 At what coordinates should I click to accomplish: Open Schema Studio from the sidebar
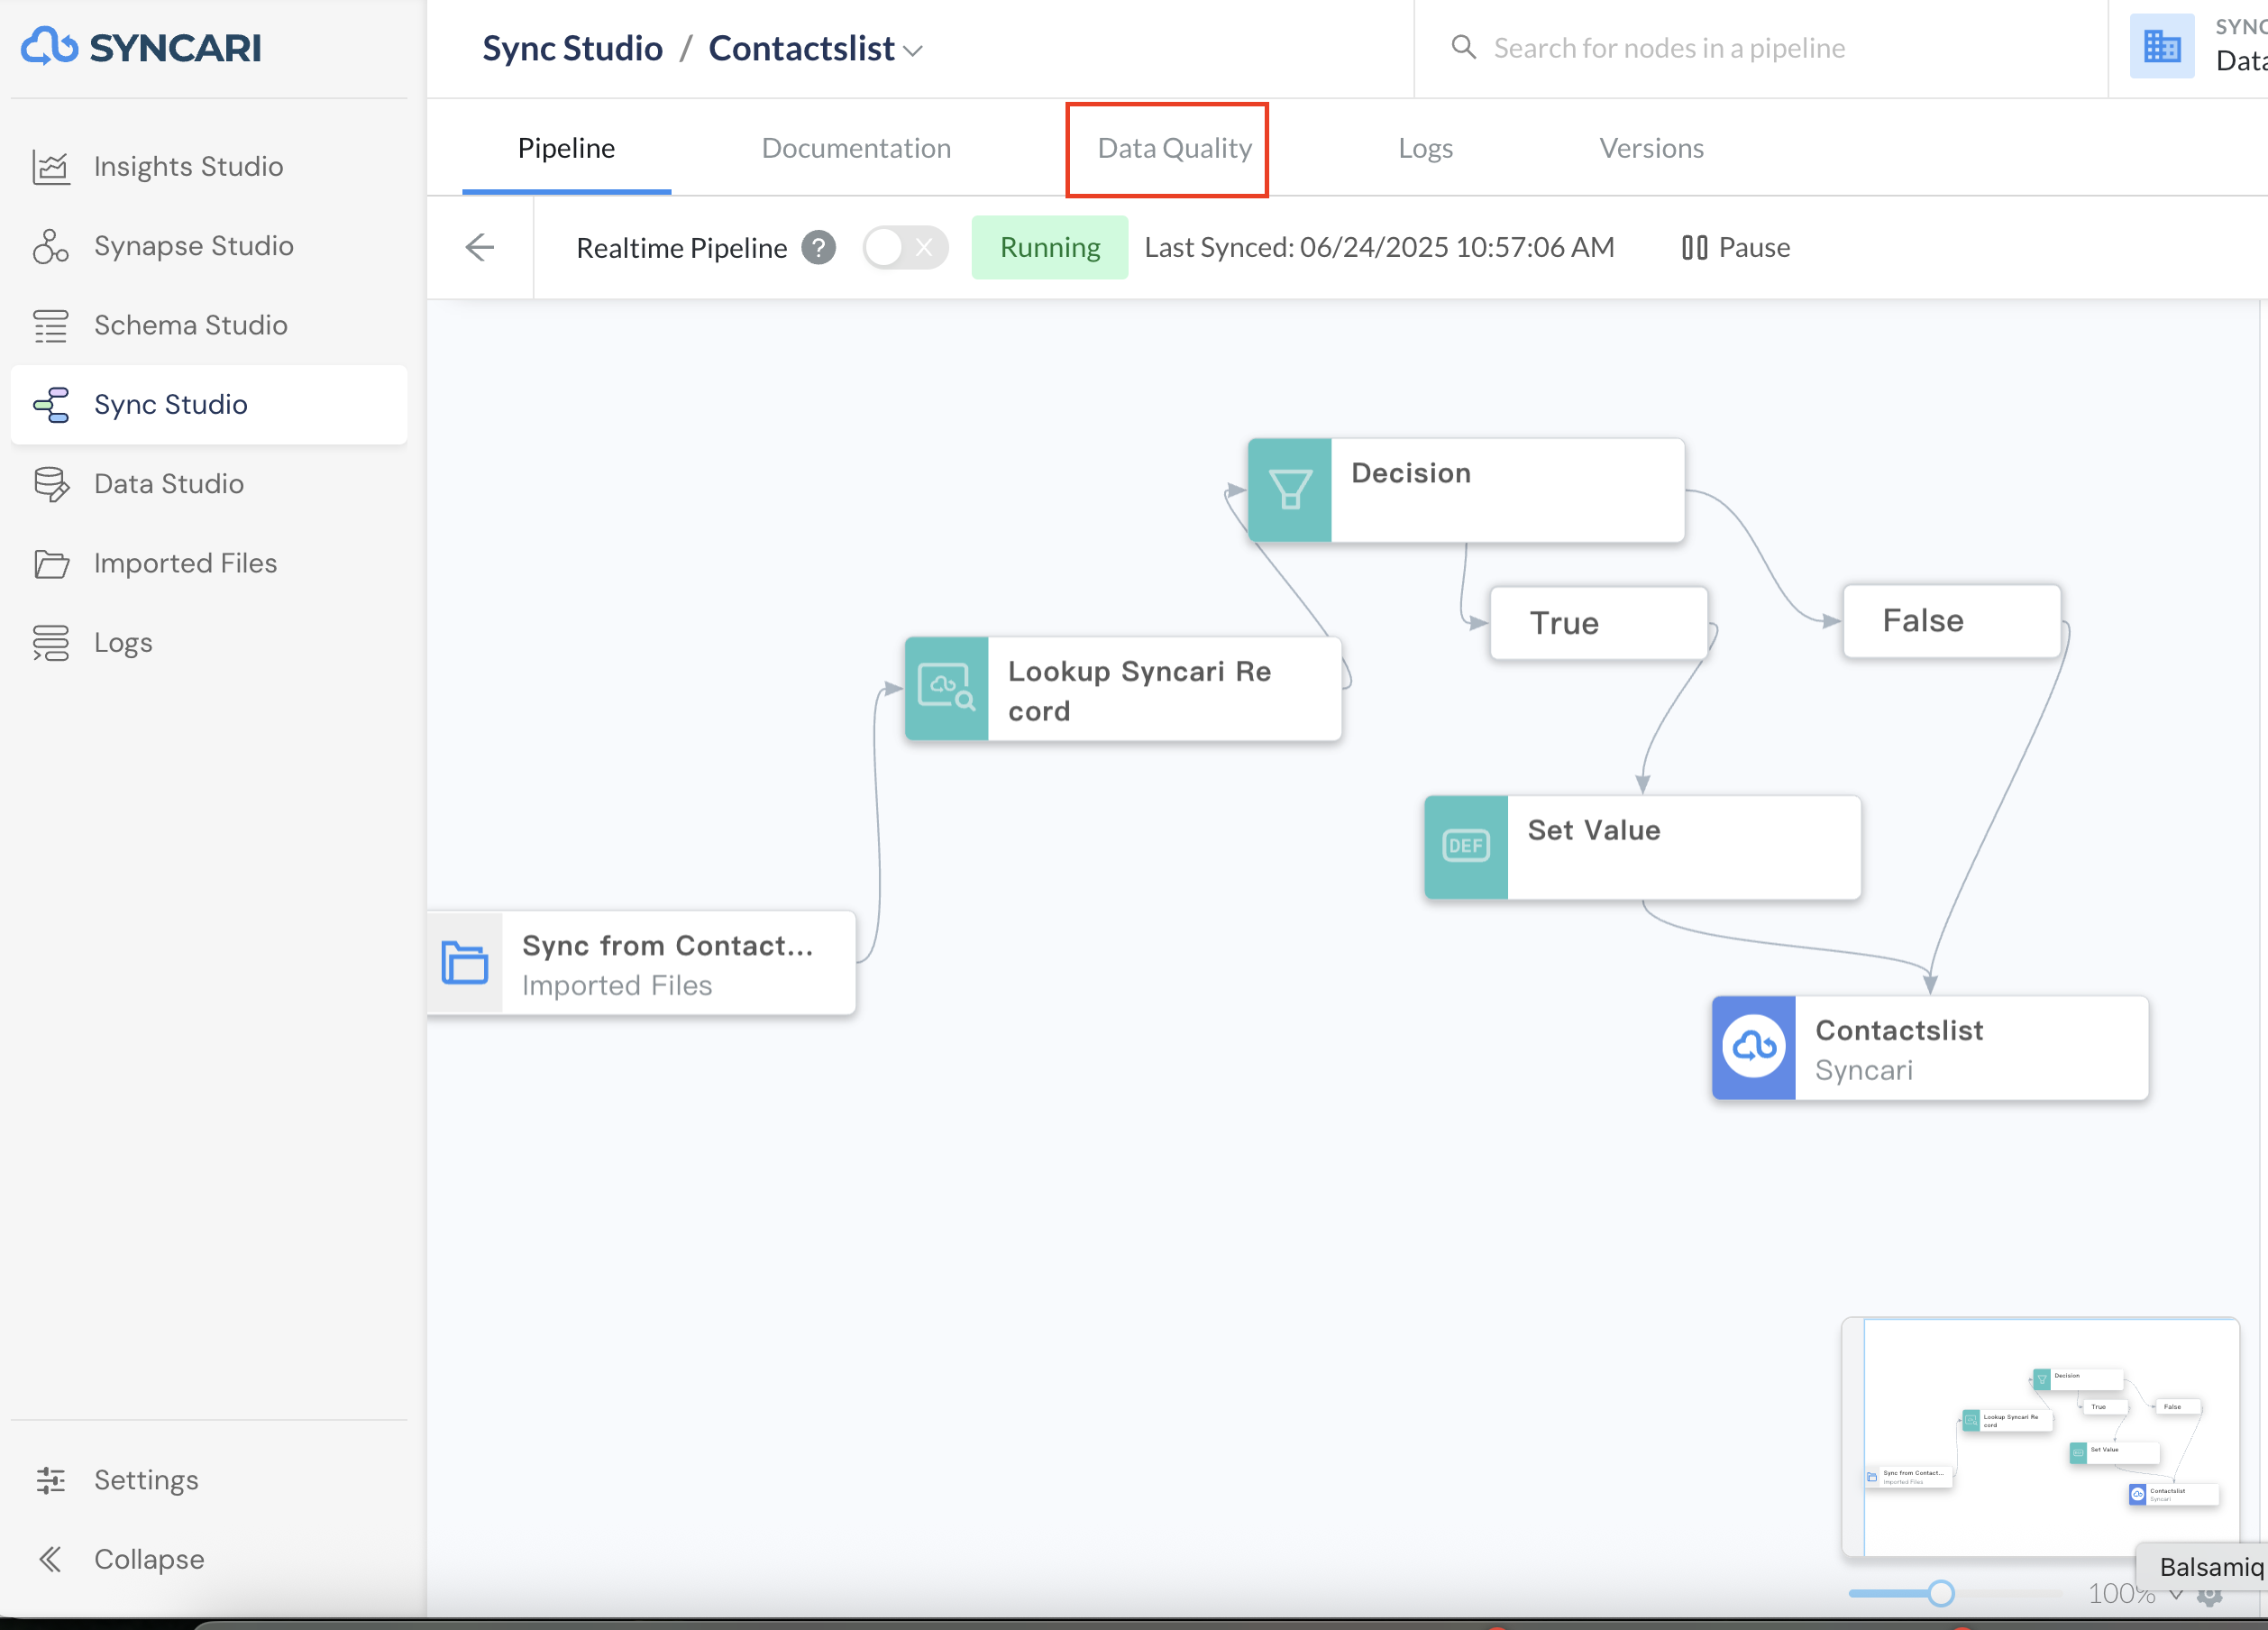(208, 325)
